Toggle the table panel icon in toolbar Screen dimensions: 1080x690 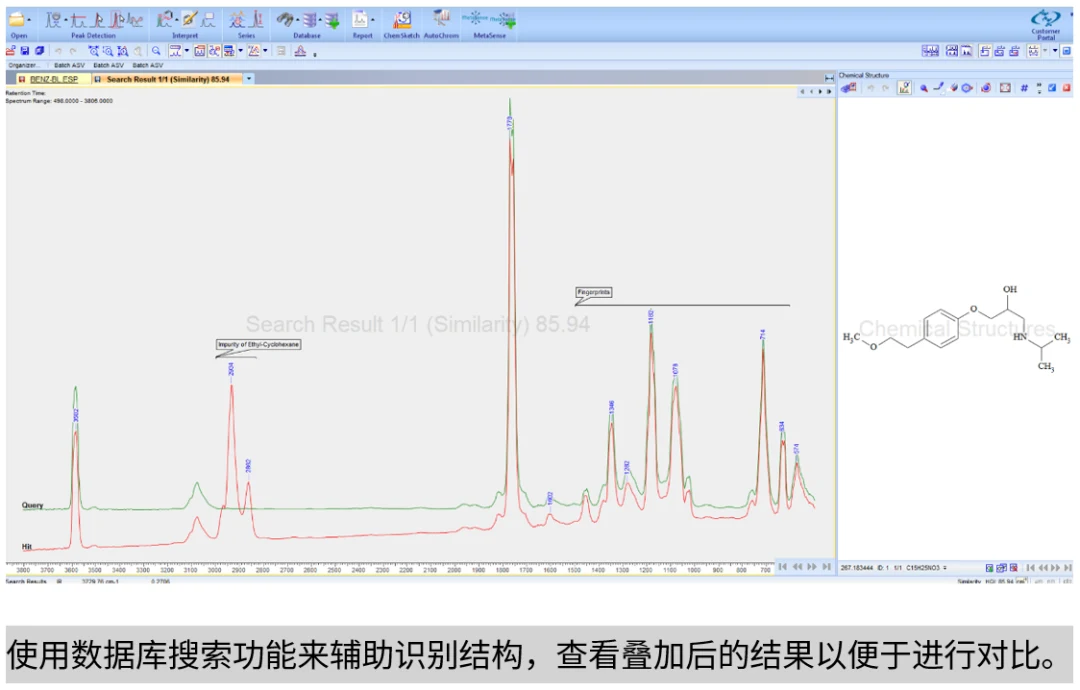[x=229, y=51]
